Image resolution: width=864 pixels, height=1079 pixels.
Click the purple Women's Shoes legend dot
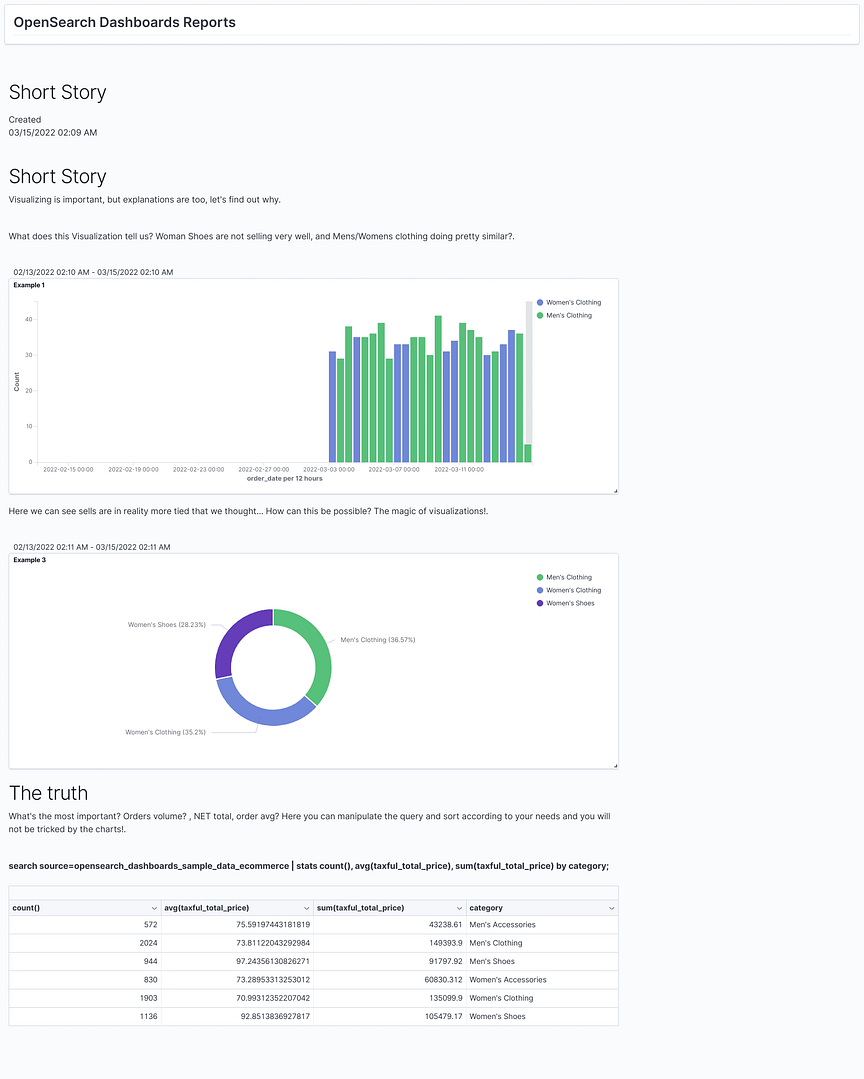point(540,603)
